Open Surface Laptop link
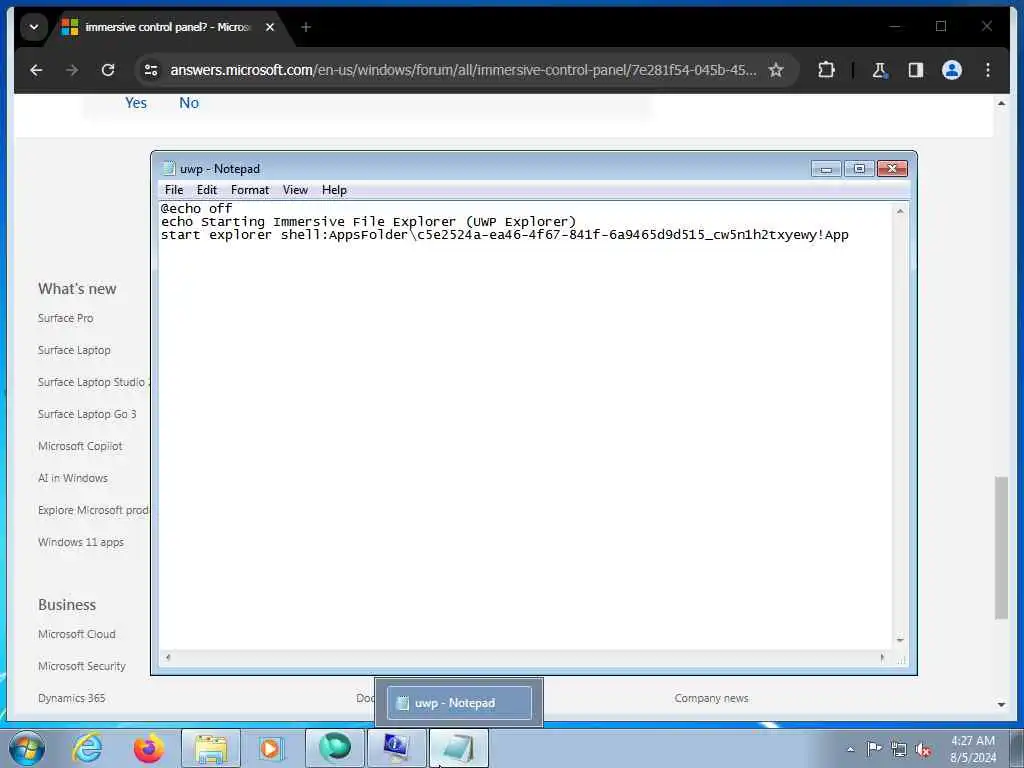Screen dimensions: 1024x768 (74, 350)
